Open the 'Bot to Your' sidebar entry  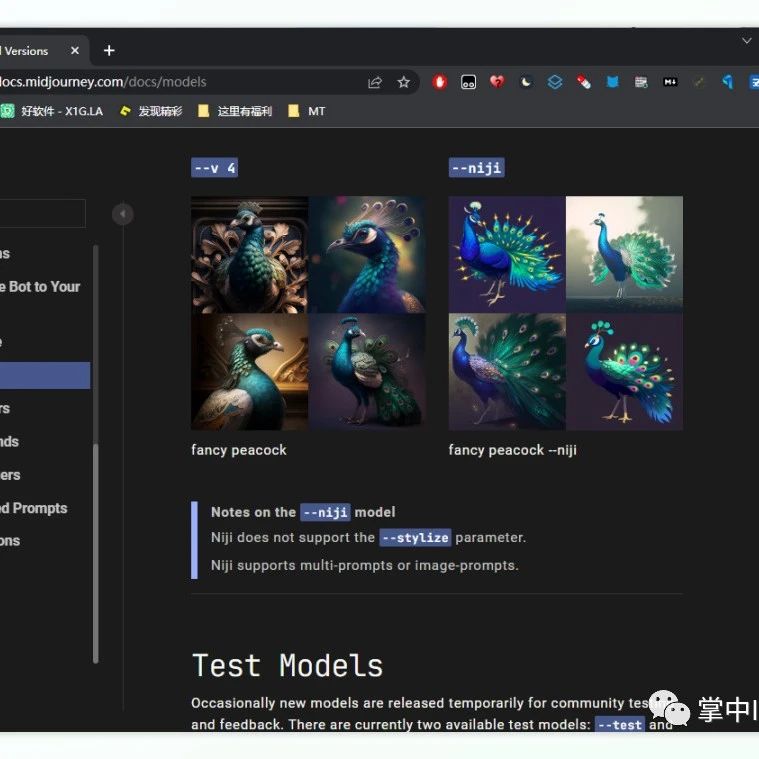click(x=40, y=287)
